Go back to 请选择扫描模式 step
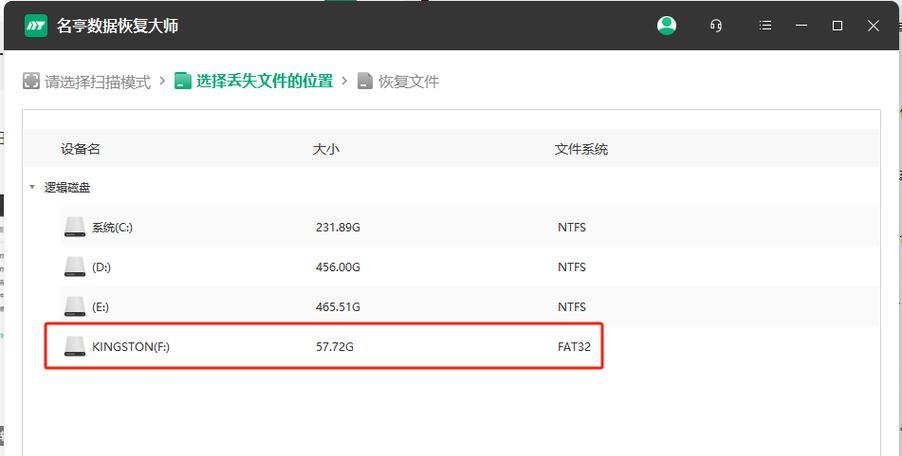This screenshot has width=902, height=456. click(98, 82)
